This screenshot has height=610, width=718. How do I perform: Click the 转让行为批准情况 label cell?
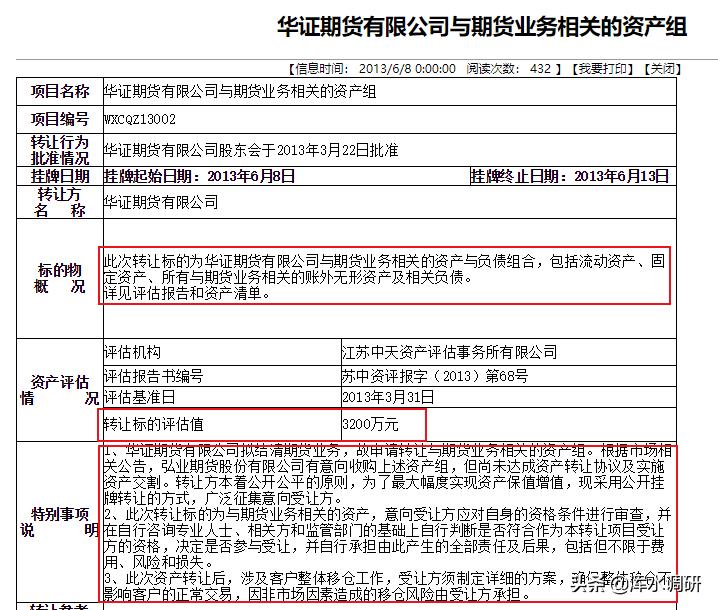tap(60, 150)
